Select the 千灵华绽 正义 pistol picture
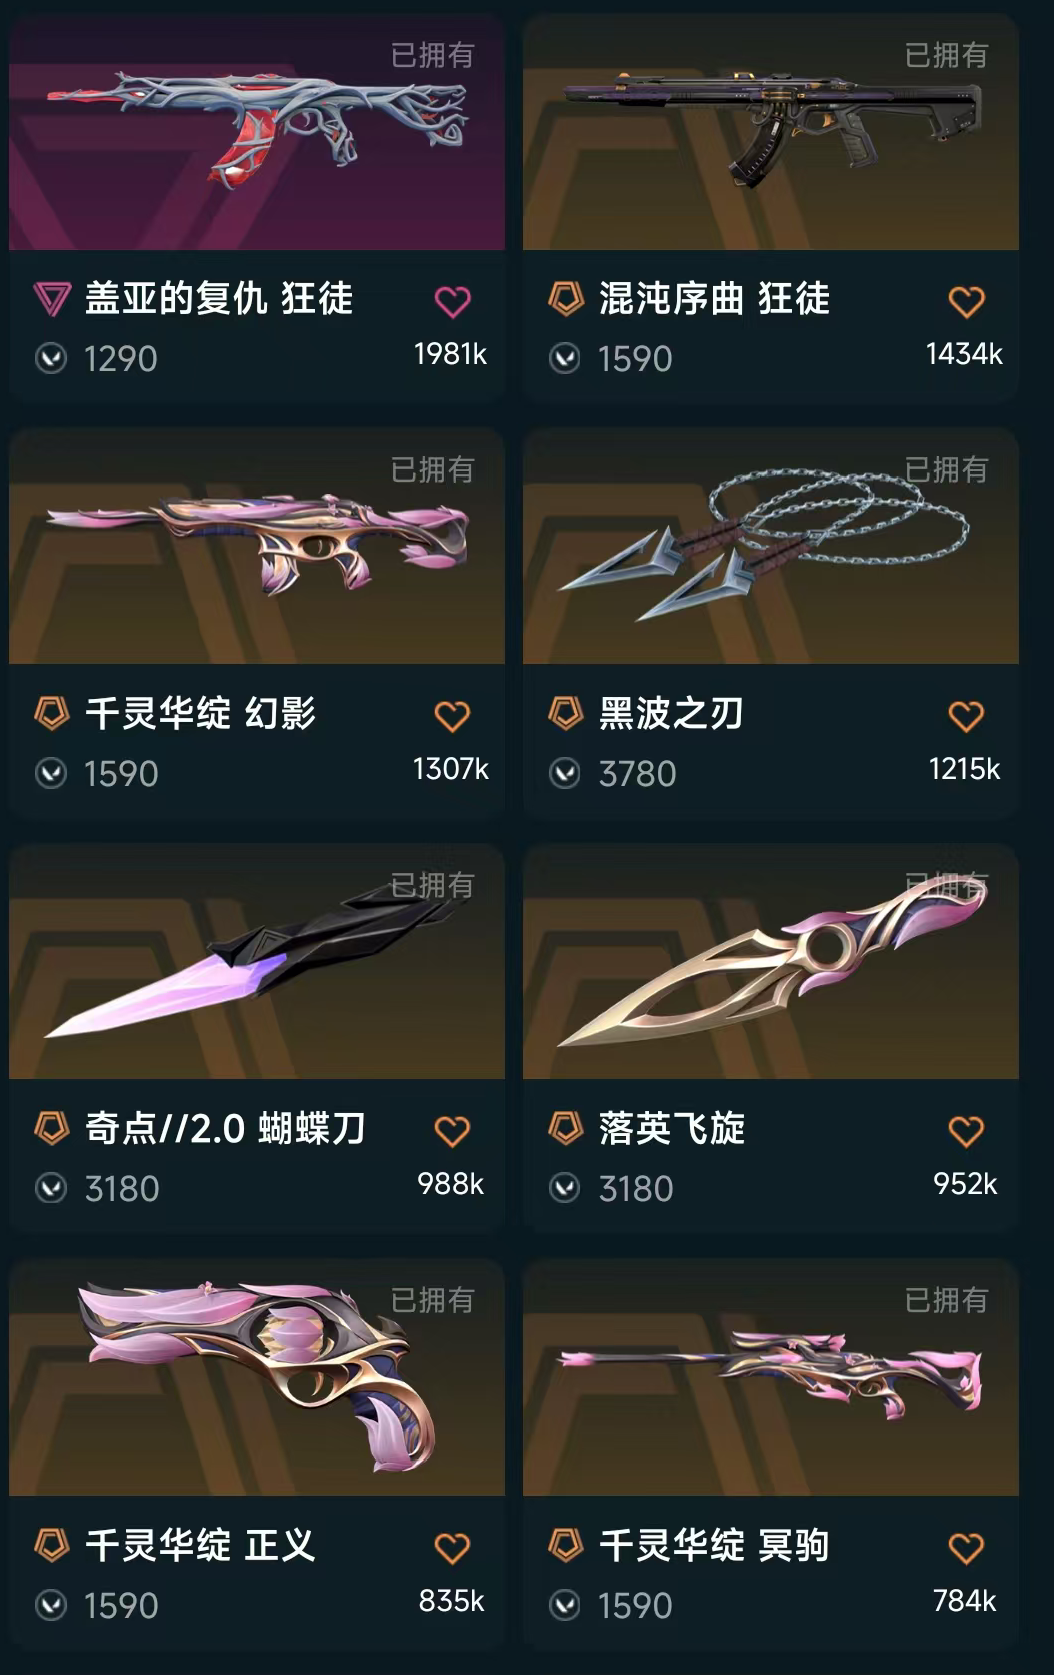The width and height of the screenshot is (1054, 1675). (x=257, y=1379)
